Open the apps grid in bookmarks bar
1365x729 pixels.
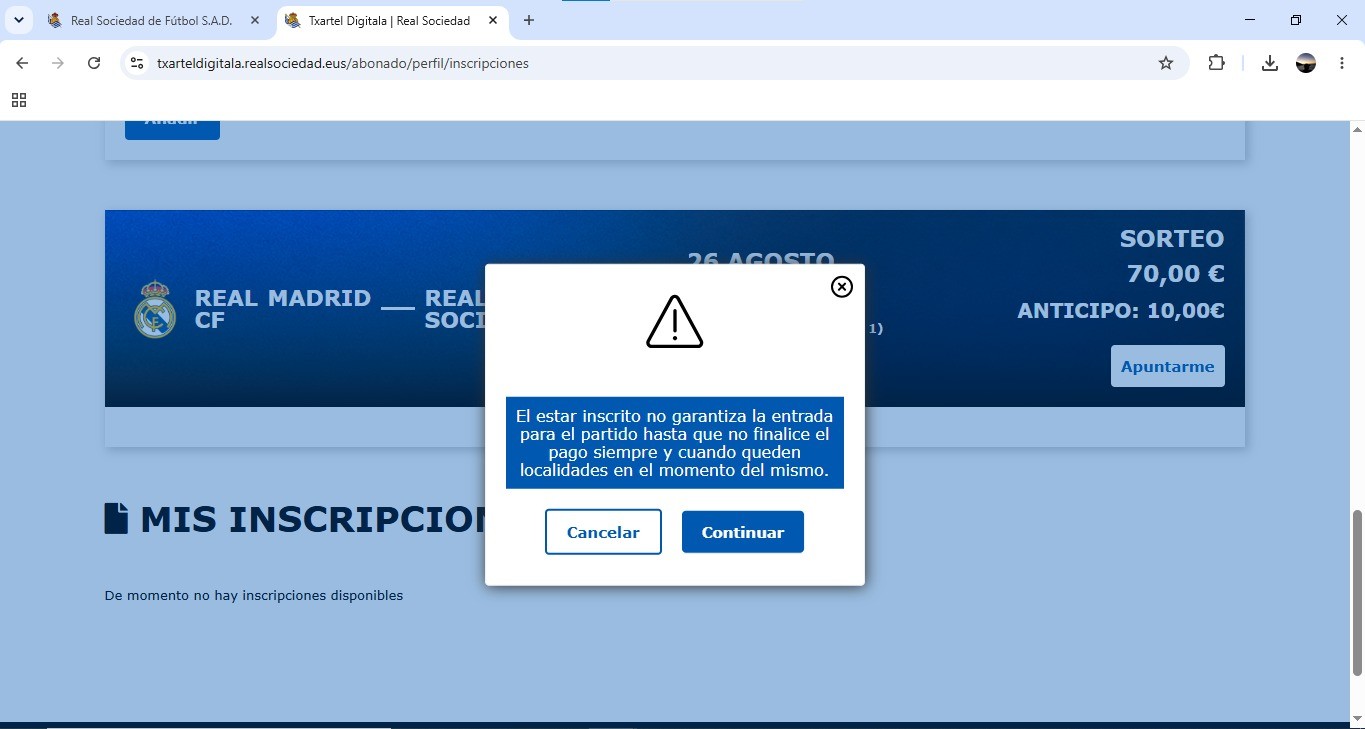point(19,100)
